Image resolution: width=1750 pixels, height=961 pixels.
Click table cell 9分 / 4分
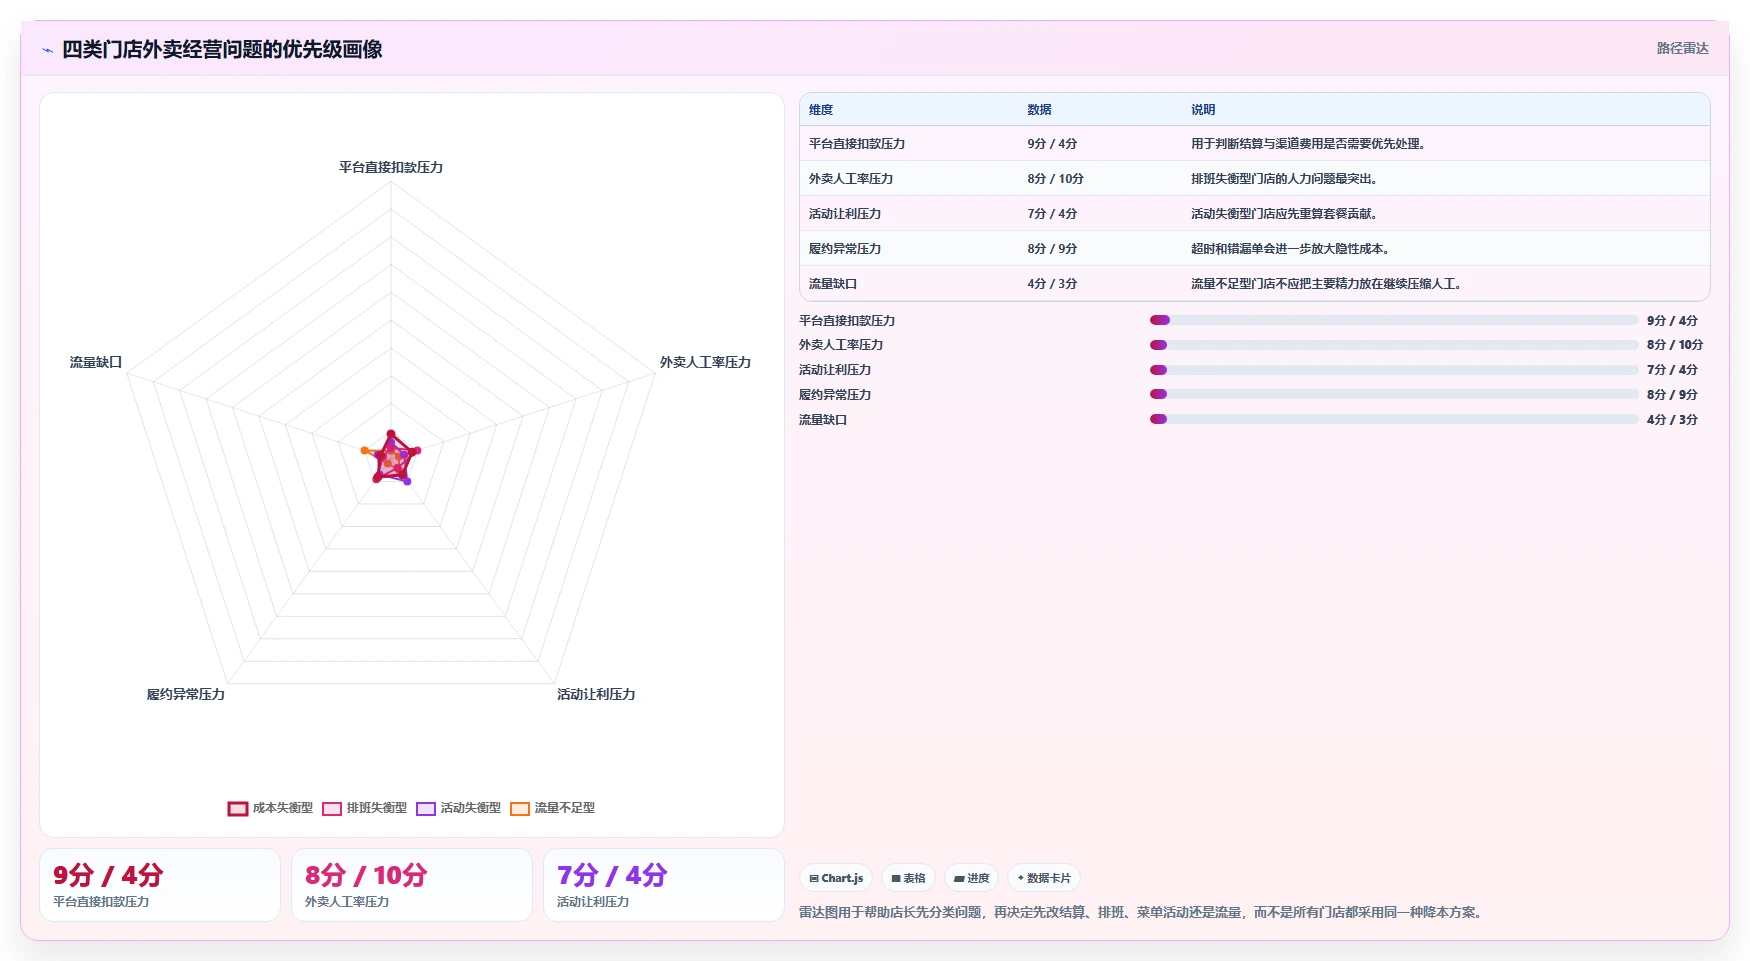(x=1052, y=144)
